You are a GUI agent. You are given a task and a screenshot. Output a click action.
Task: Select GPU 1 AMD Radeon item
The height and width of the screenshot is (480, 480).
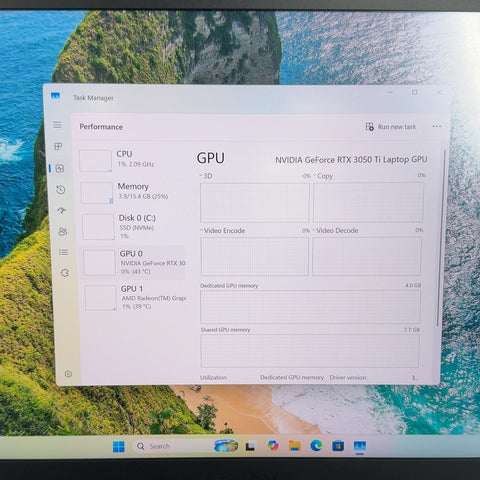point(135,297)
